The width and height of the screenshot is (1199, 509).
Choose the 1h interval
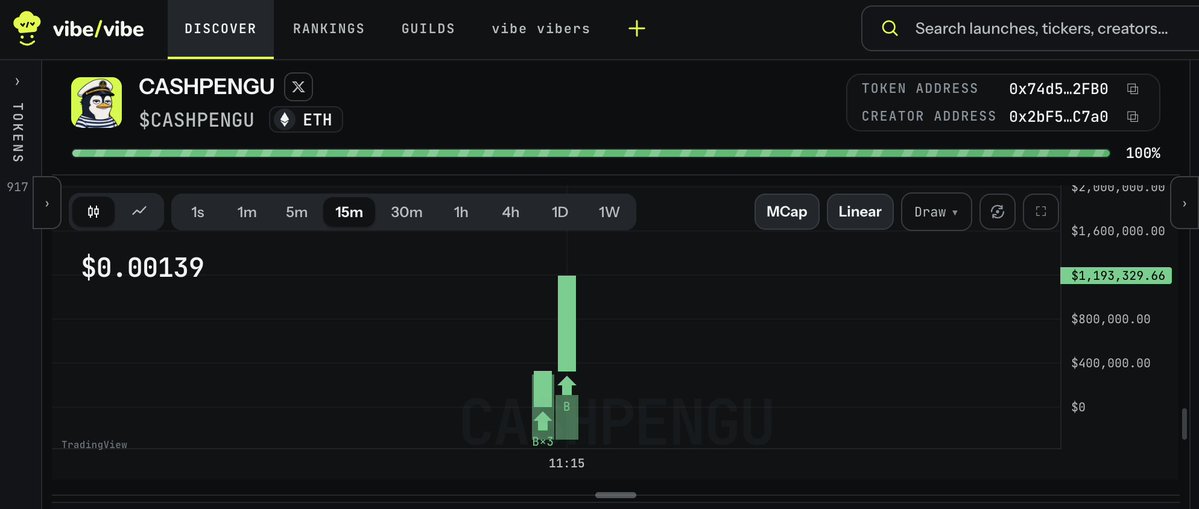(x=460, y=212)
